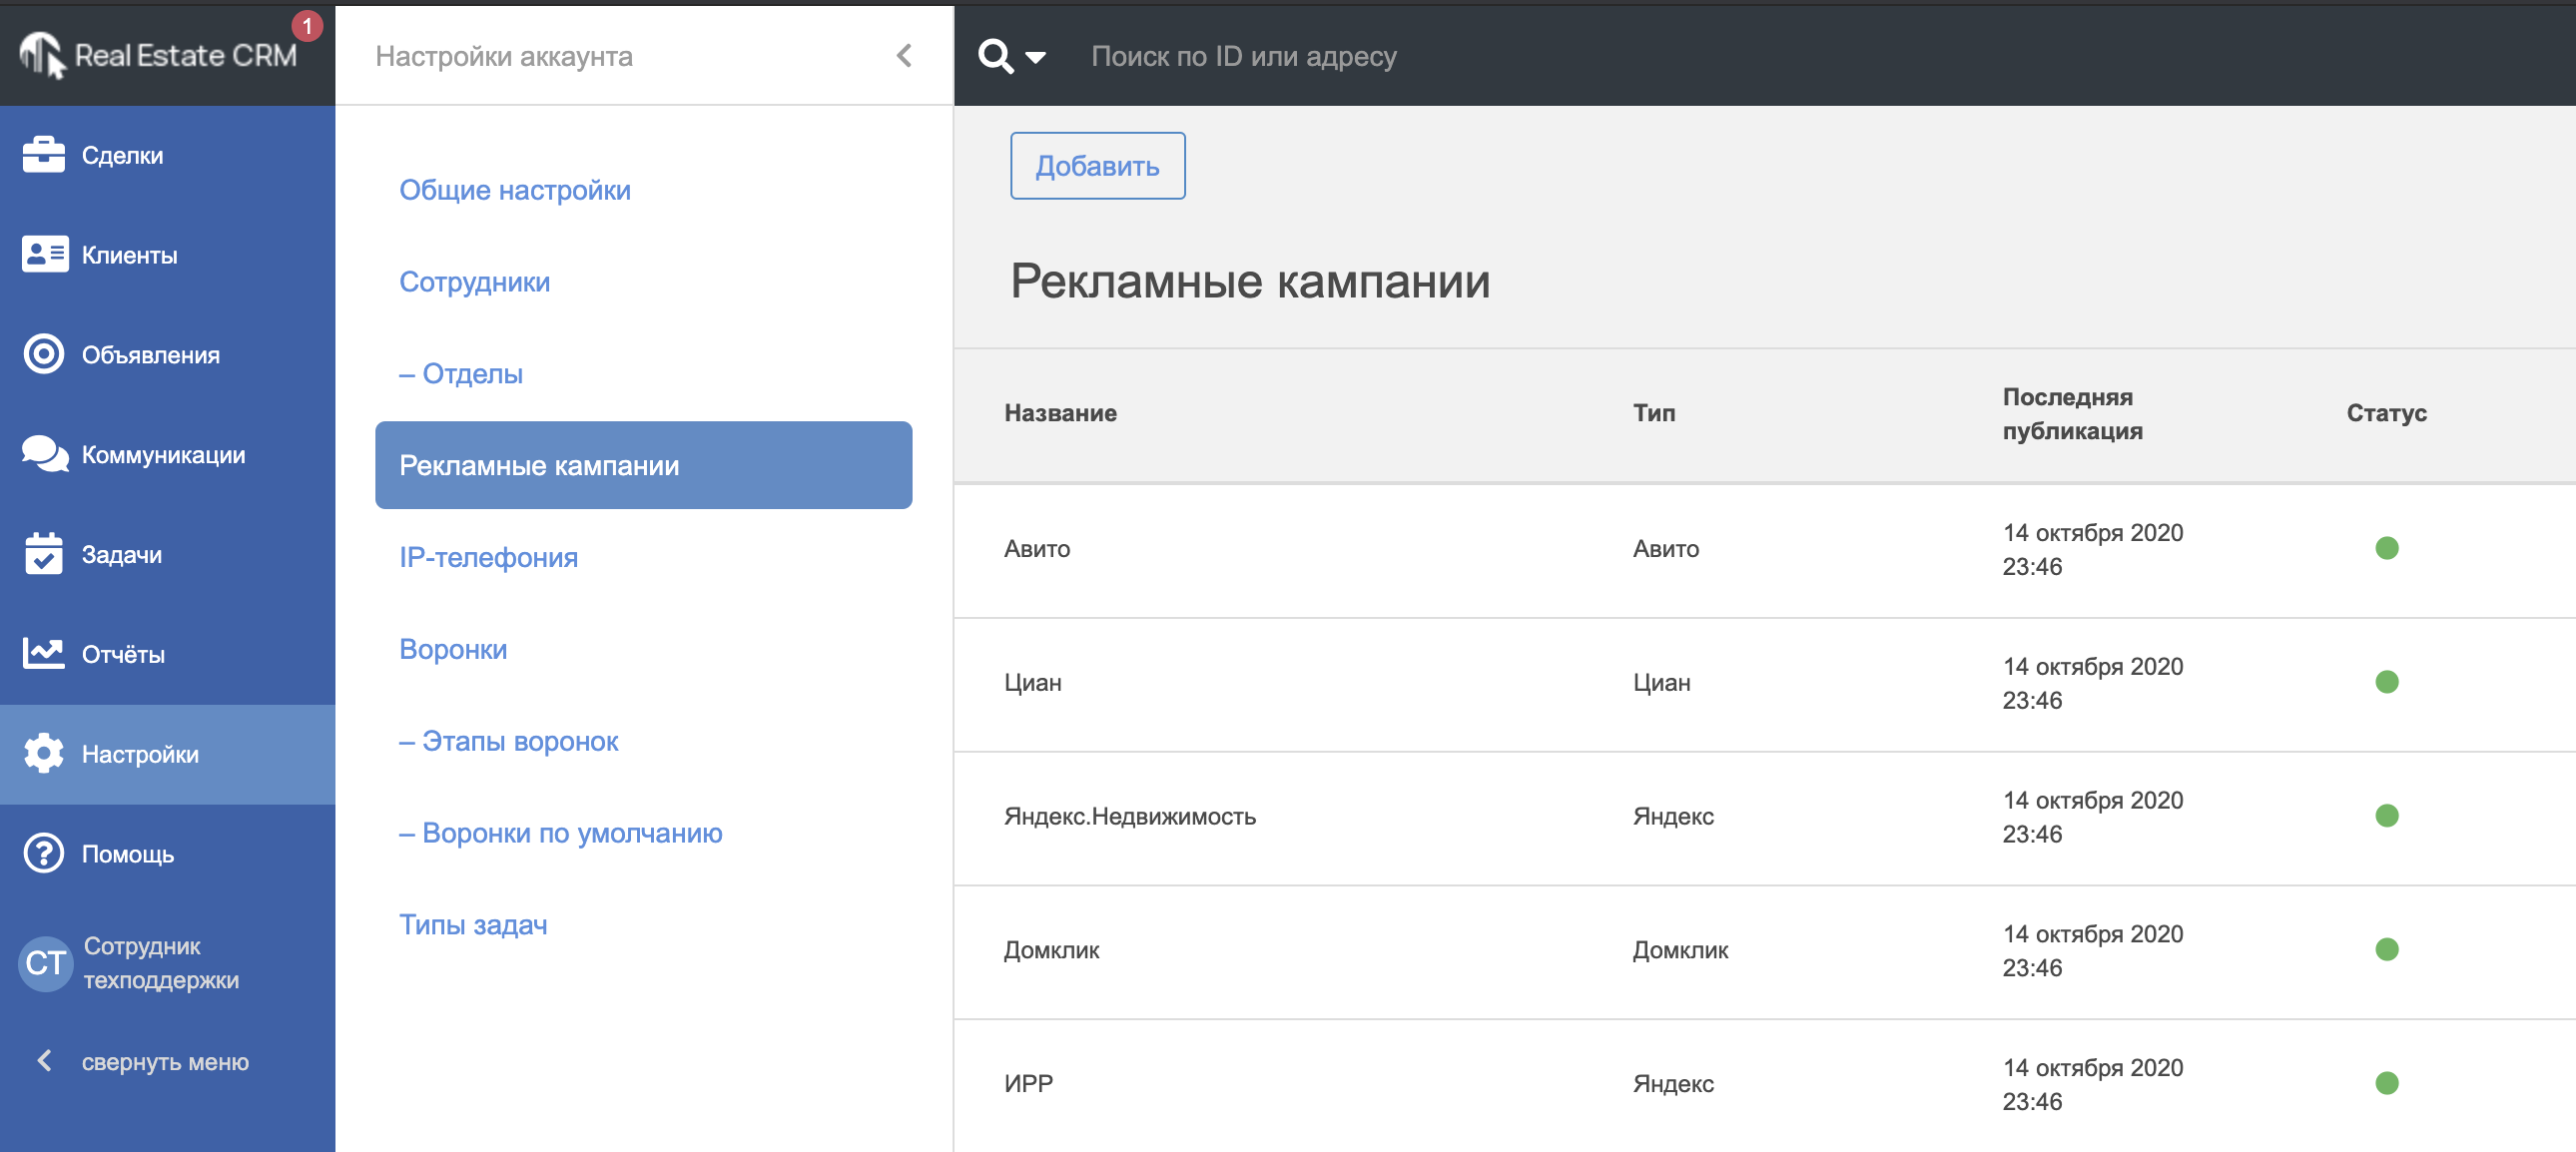Viewport: 2576px width, 1152px height.
Task: Open Объявления section
Action: pyautogui.click(x=150, y=355)
